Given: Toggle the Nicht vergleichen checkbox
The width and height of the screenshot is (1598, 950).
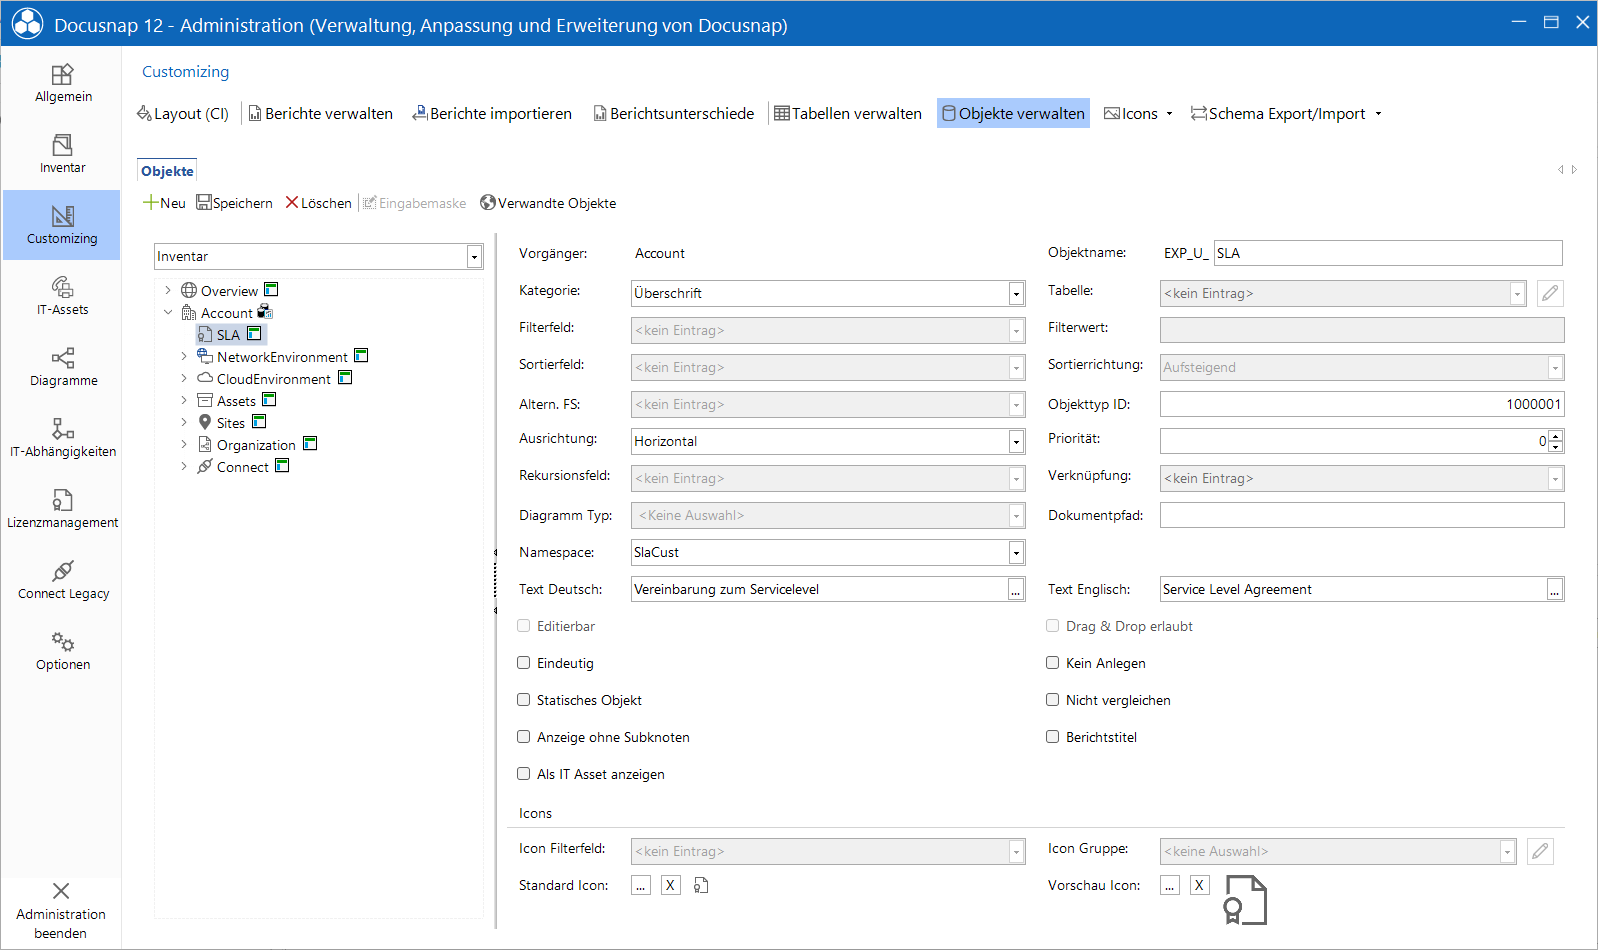Looking at the screenshot, I should click(1052, 700).
